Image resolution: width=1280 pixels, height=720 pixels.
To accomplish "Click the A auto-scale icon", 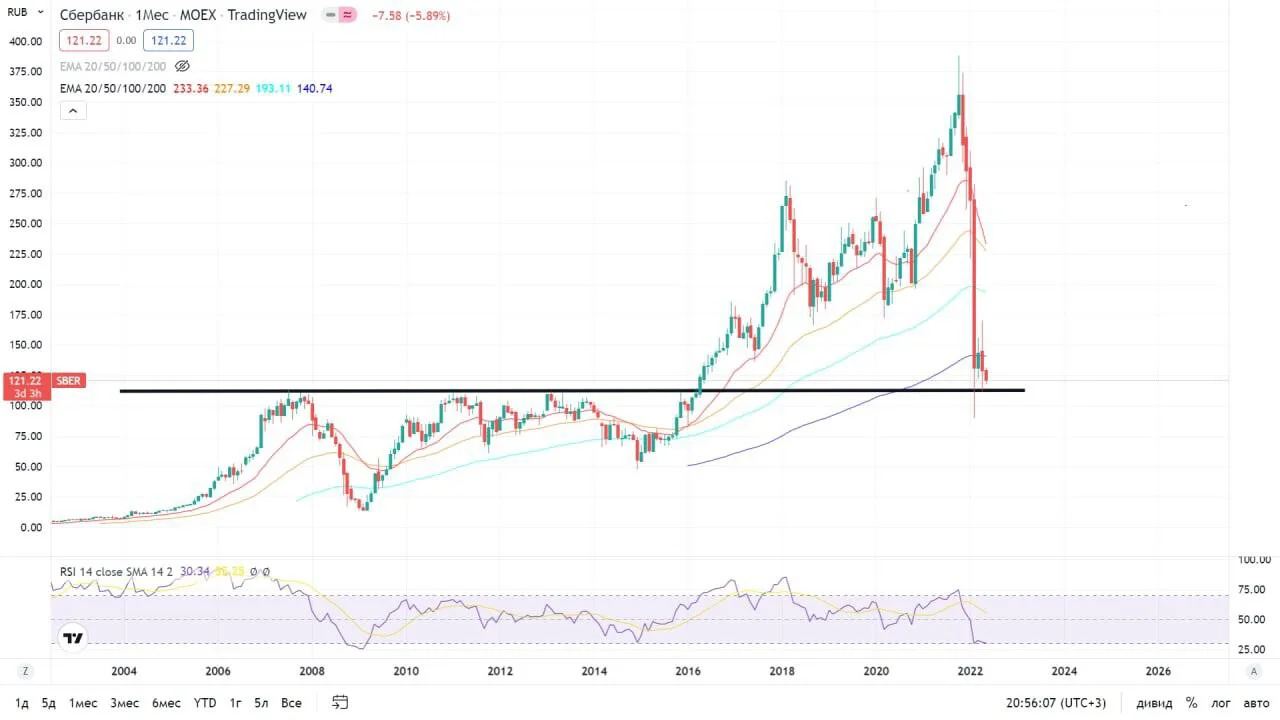I will point(1254,671).
